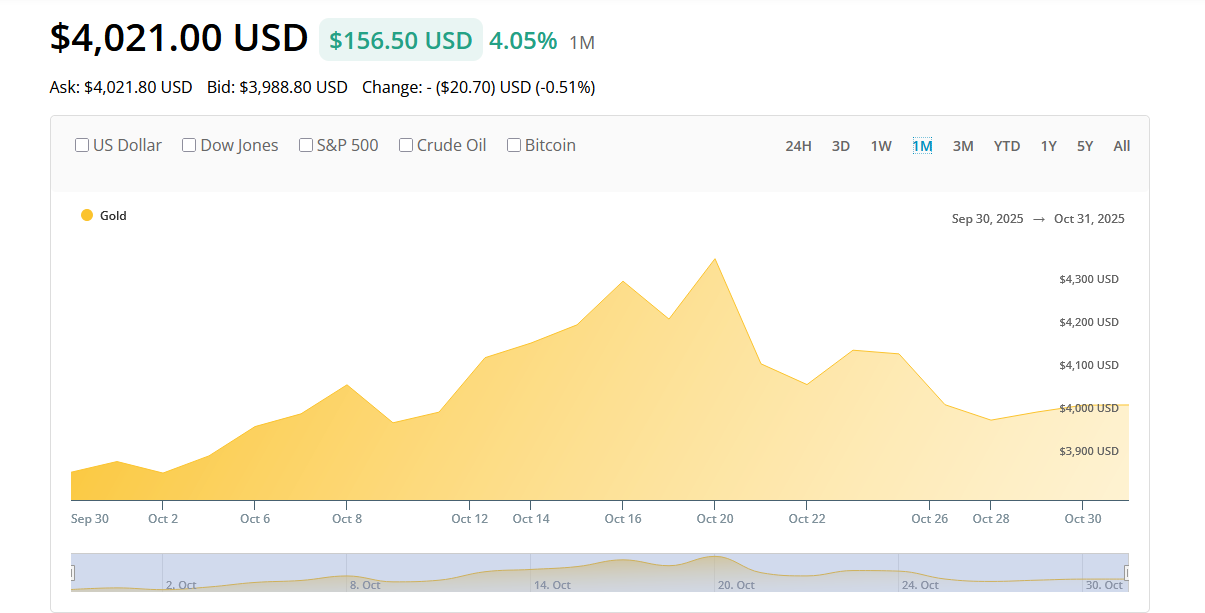Click the Gold legend label
Image resolution: width=1205 pixels, height=613 pixels.
coord(113,215)
